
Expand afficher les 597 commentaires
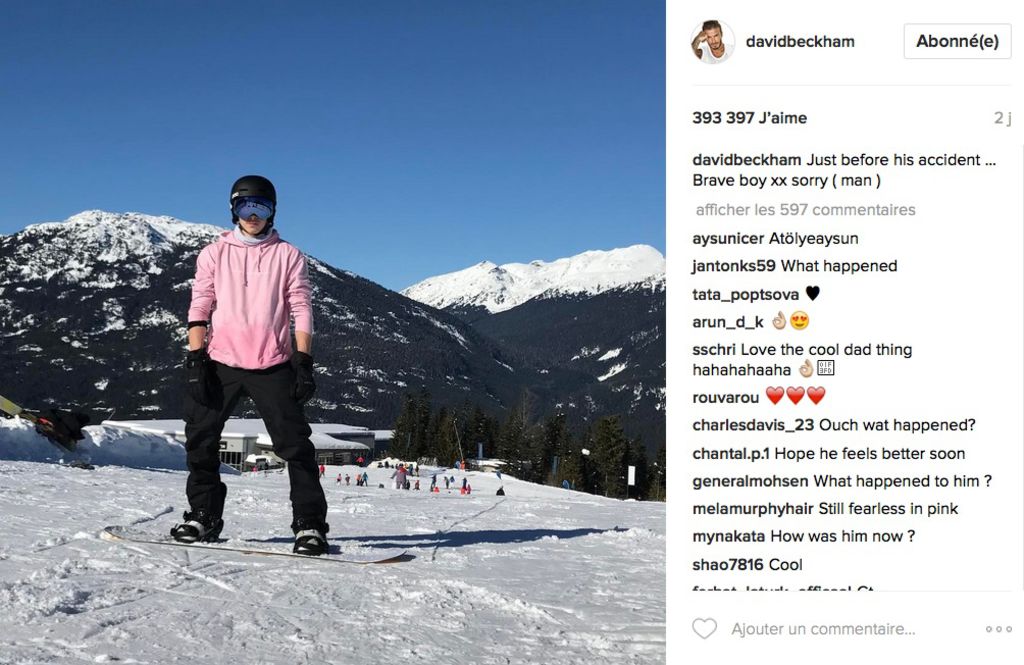[x=805, y=210]
